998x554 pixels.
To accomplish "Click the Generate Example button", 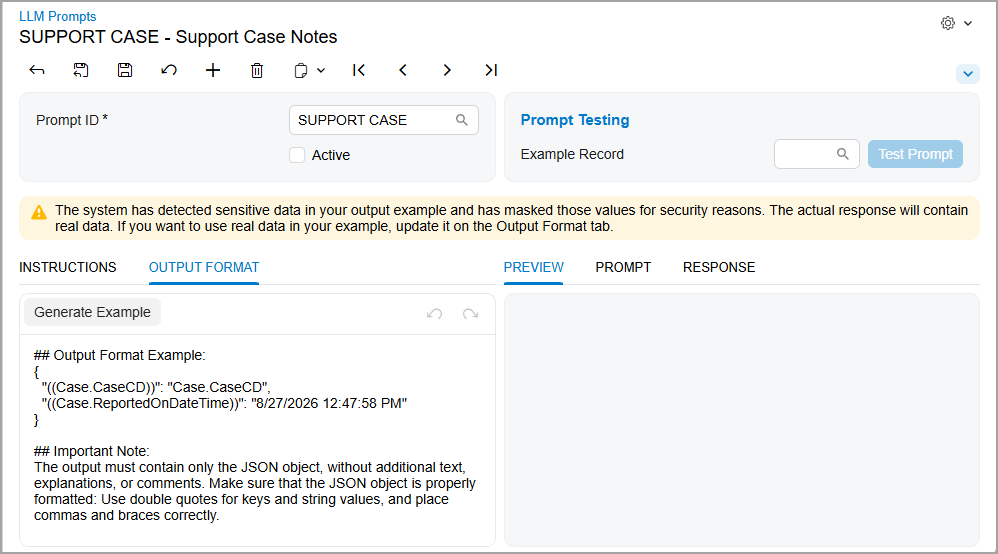I will click(92, 312).
